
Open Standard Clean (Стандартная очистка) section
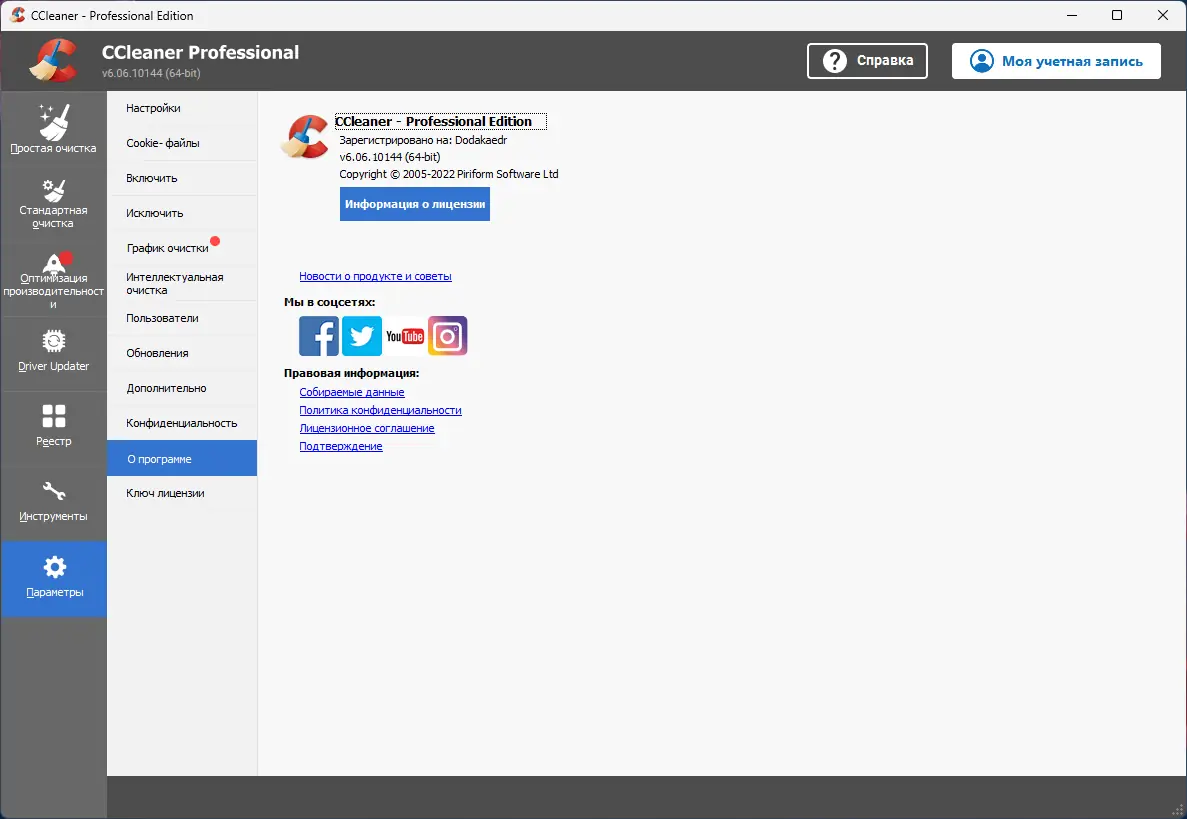[53, 203]
